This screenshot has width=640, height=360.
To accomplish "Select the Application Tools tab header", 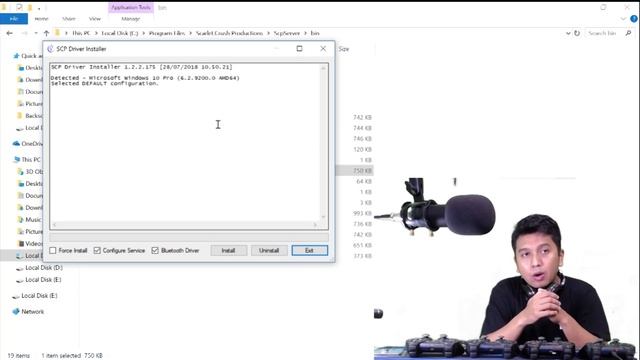I will [x=131, y=7].
